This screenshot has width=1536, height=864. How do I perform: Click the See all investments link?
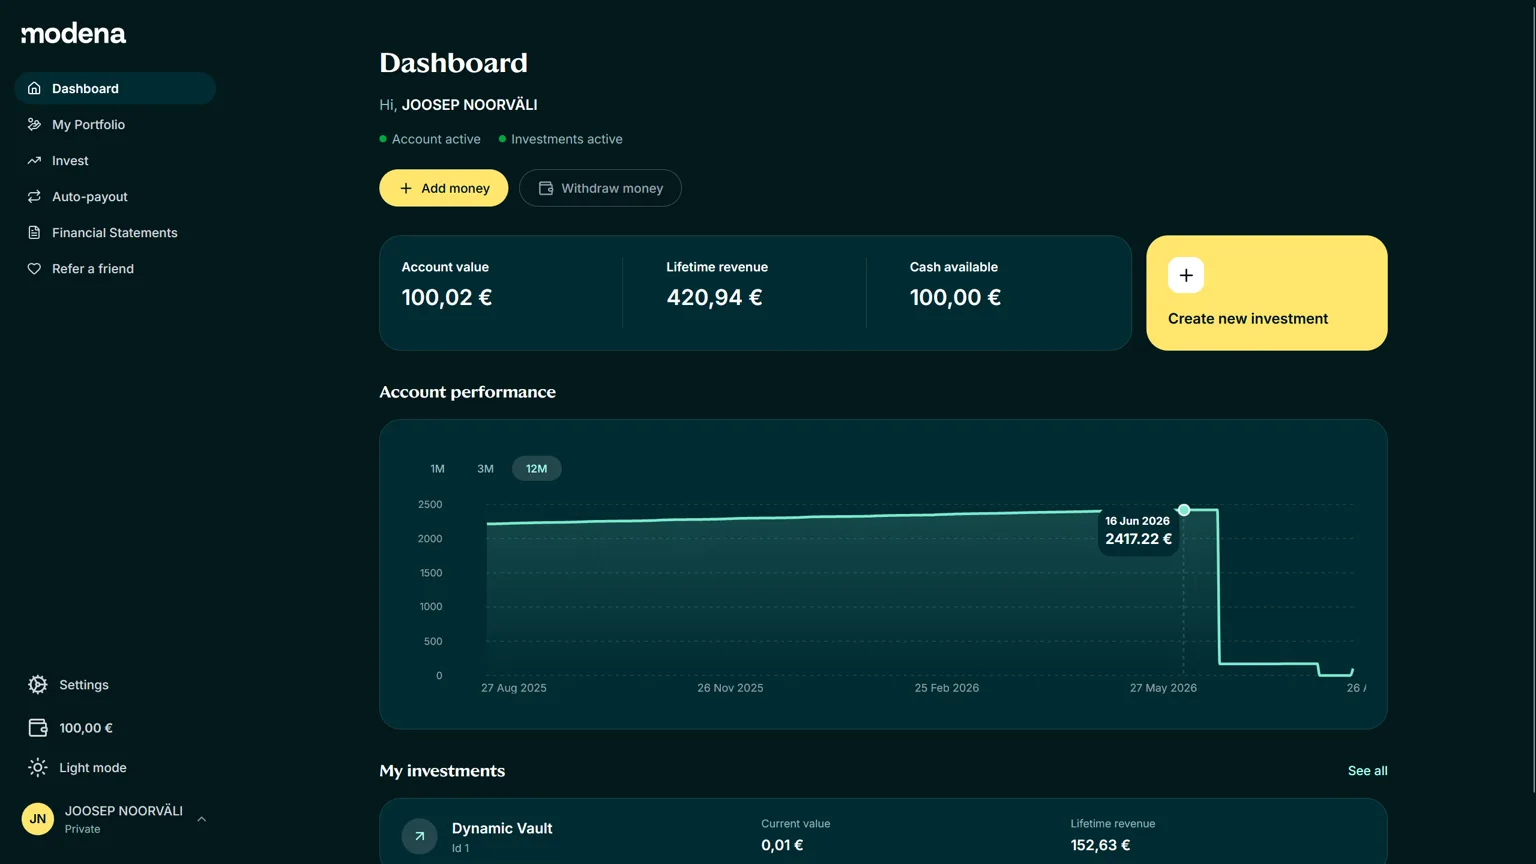tap(1367, 771)
